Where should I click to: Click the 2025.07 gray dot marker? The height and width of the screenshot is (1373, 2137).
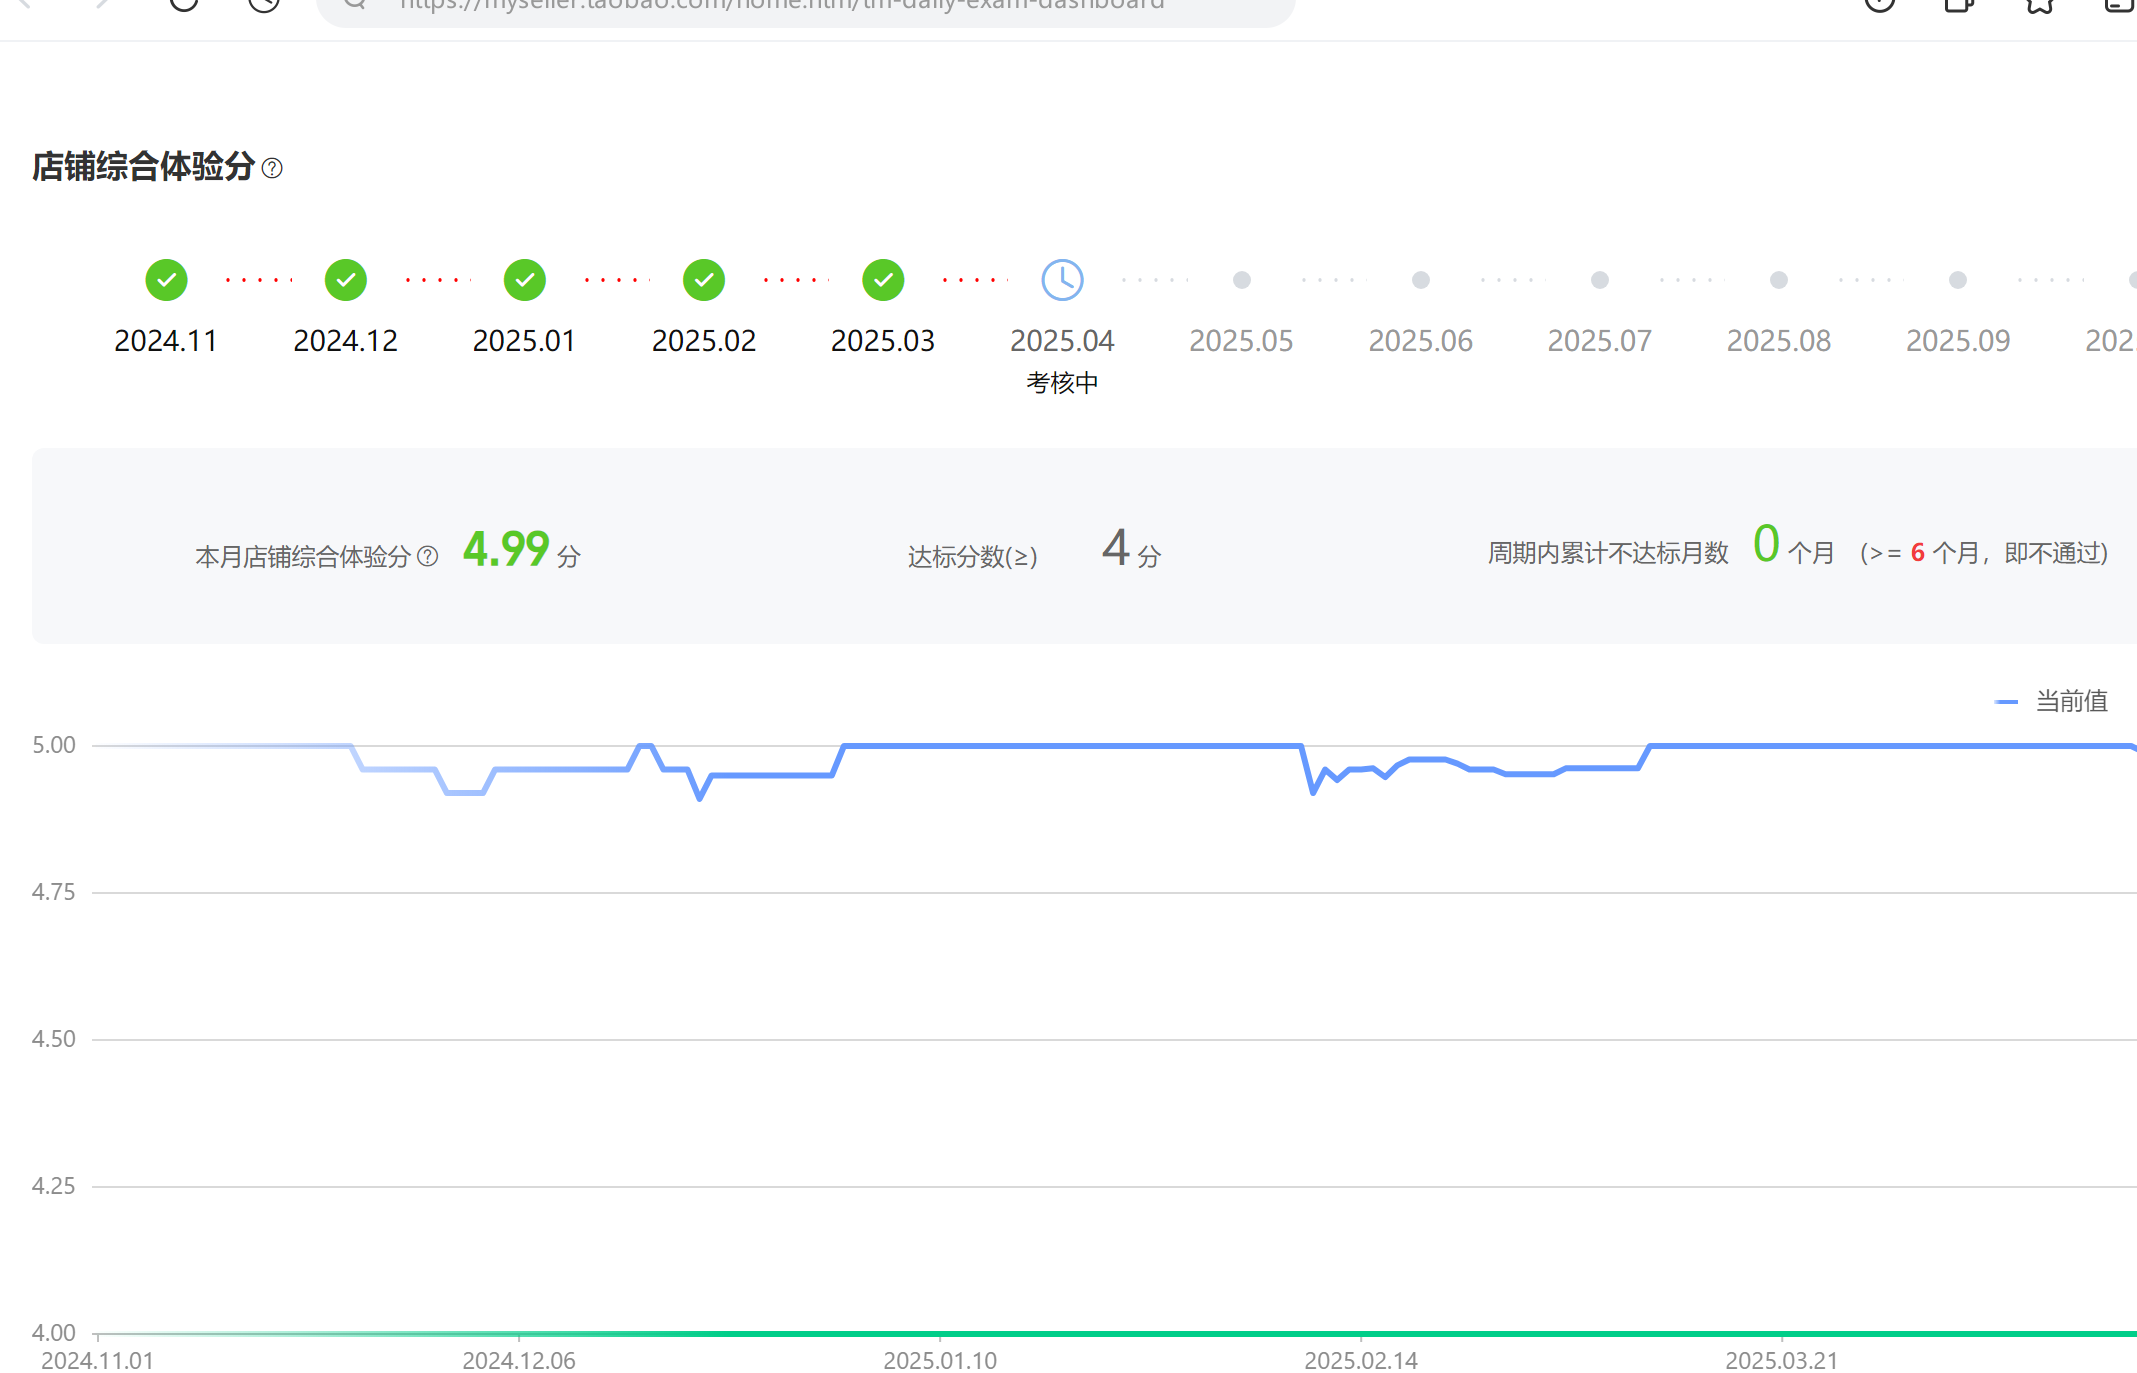(1599, 280)
